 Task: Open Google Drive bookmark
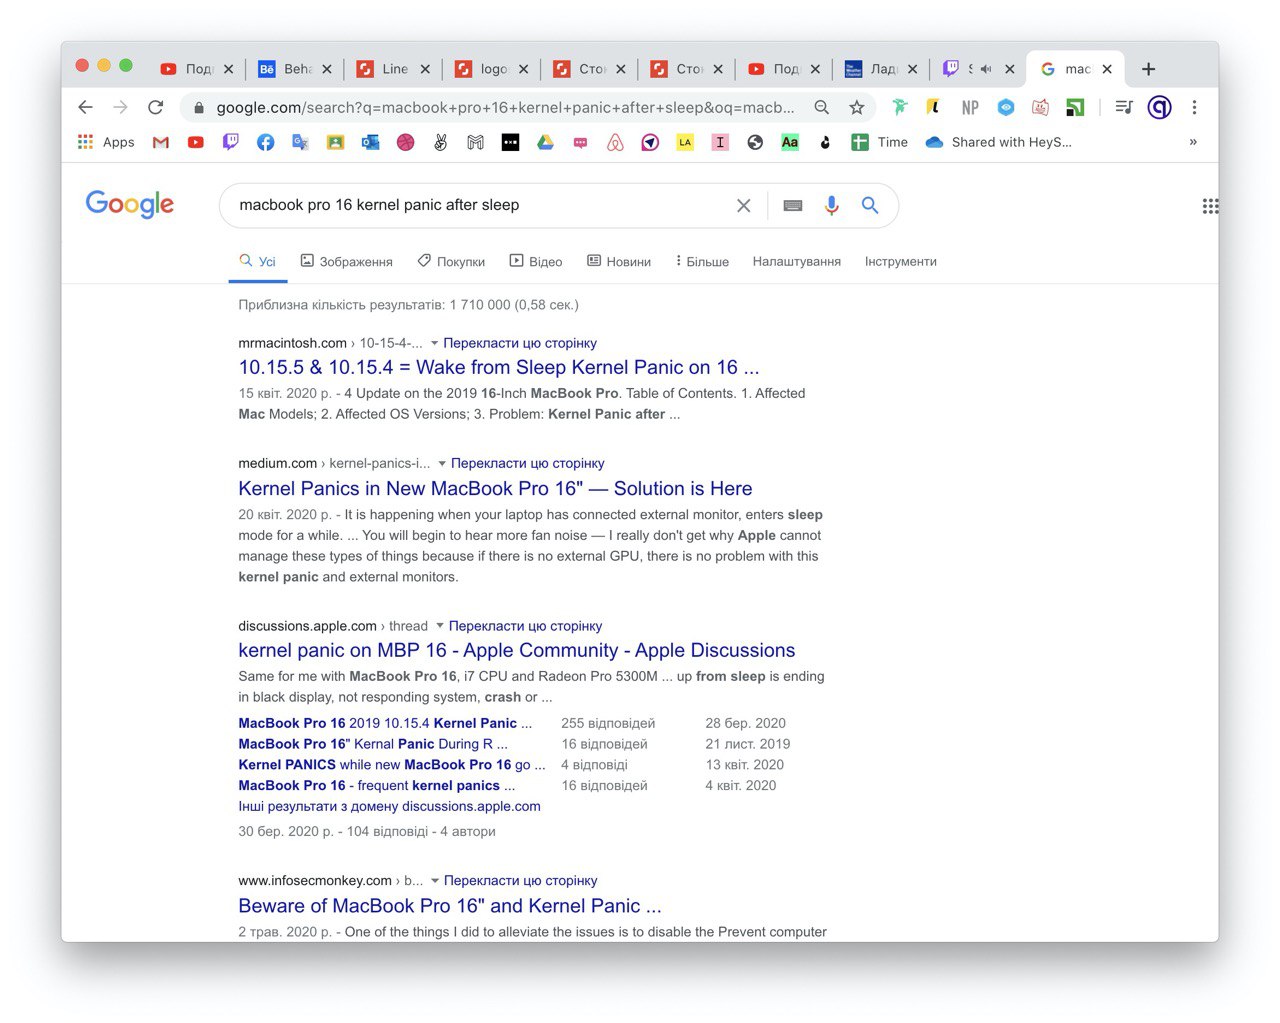(545, 142)
